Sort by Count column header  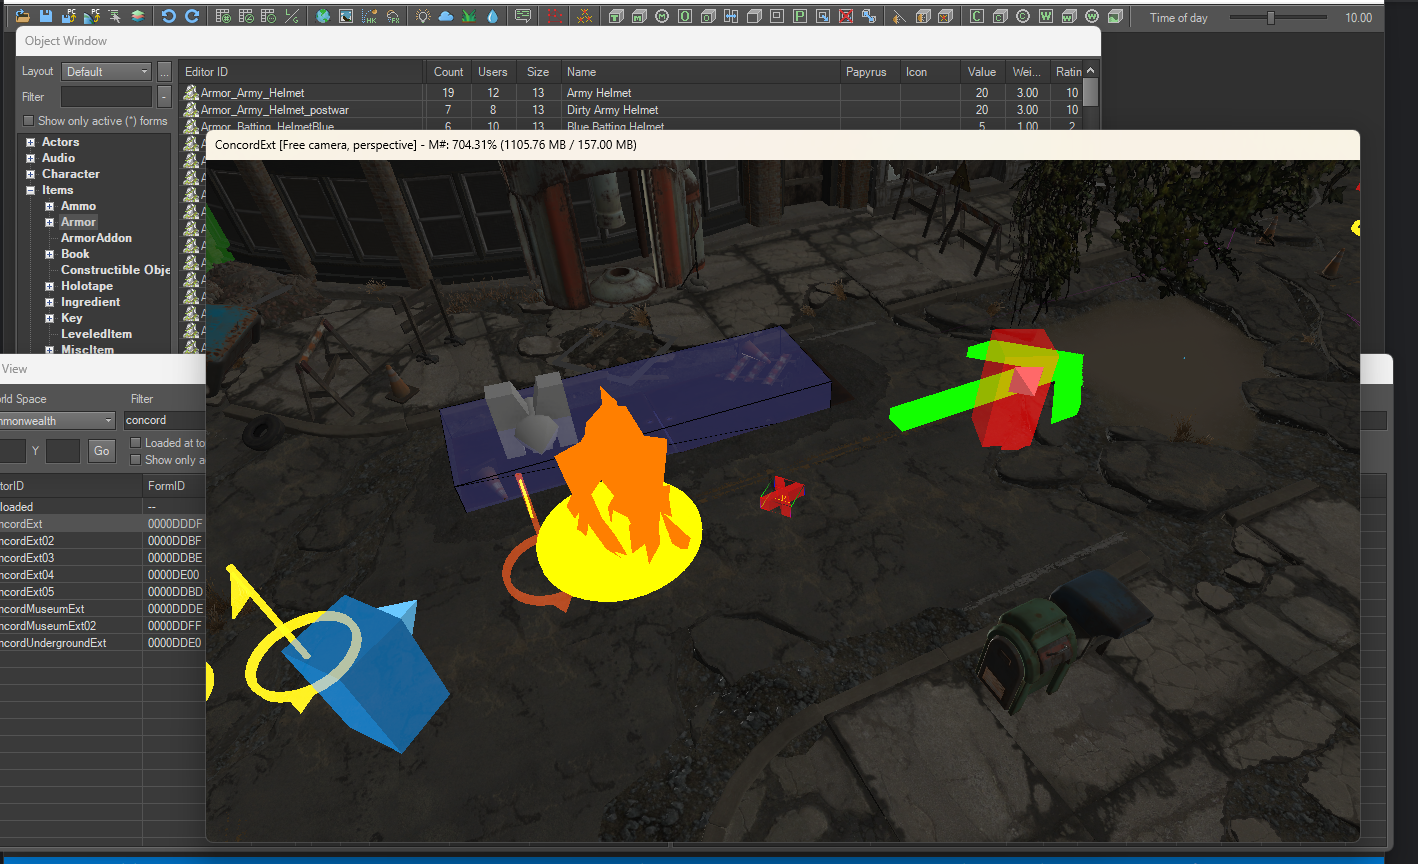point(448,72)
